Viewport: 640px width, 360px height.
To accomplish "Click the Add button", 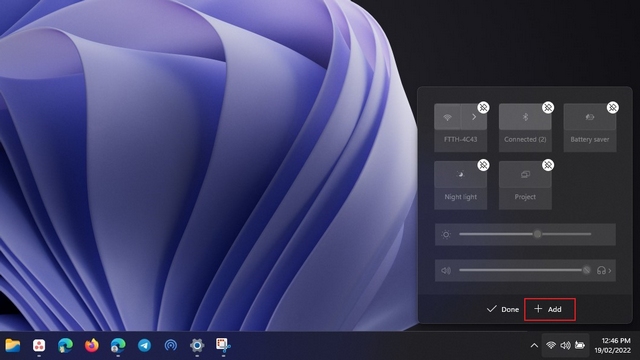I will 550,309.
